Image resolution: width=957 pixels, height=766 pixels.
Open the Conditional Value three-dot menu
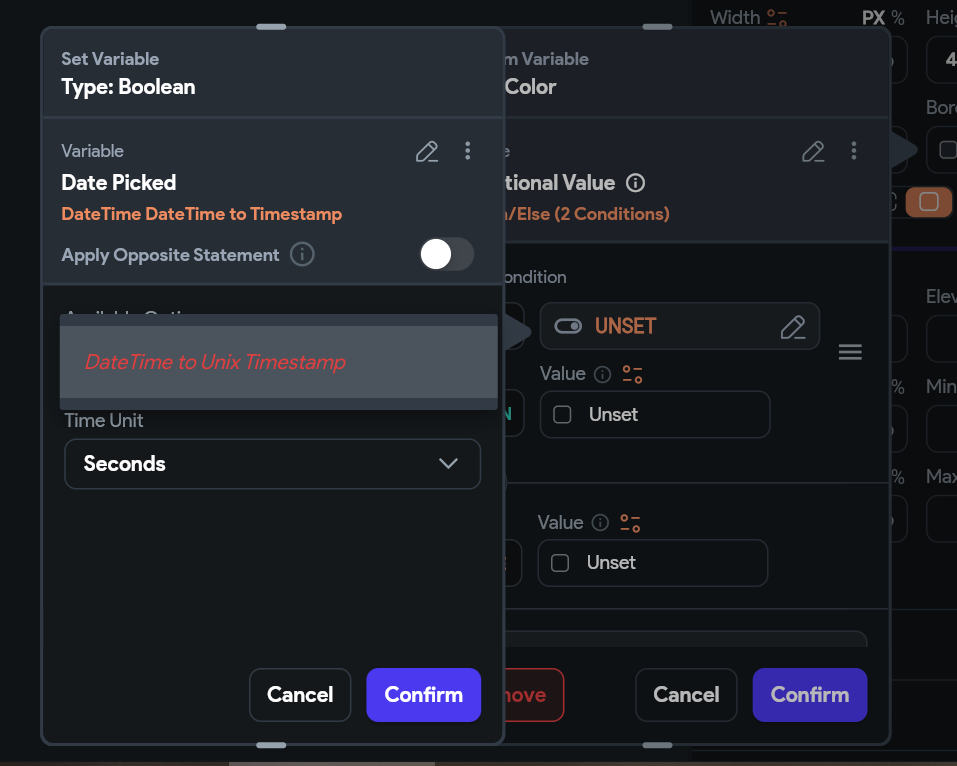click(x=854, y=151)
